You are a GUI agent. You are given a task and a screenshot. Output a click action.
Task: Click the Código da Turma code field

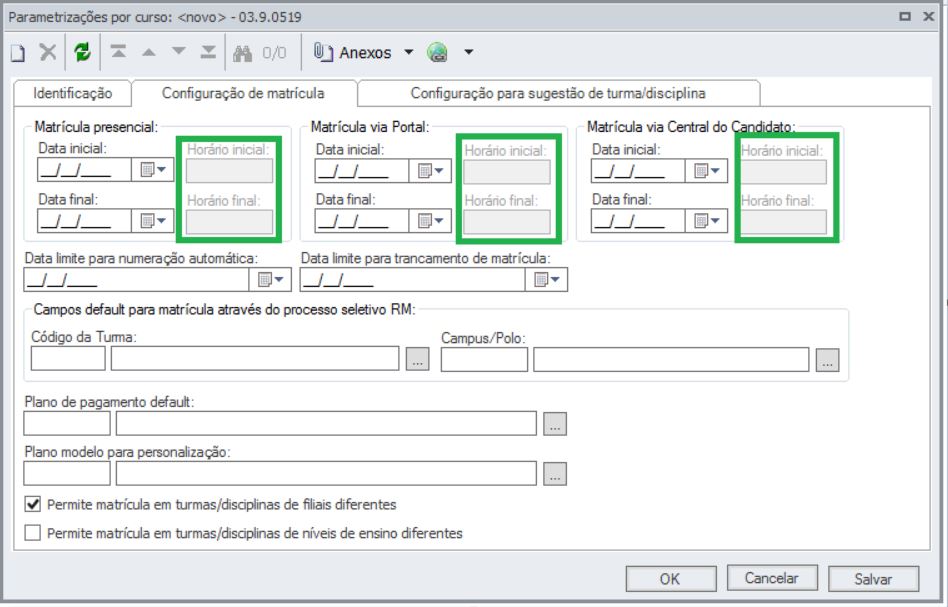(x=68, y=359)
